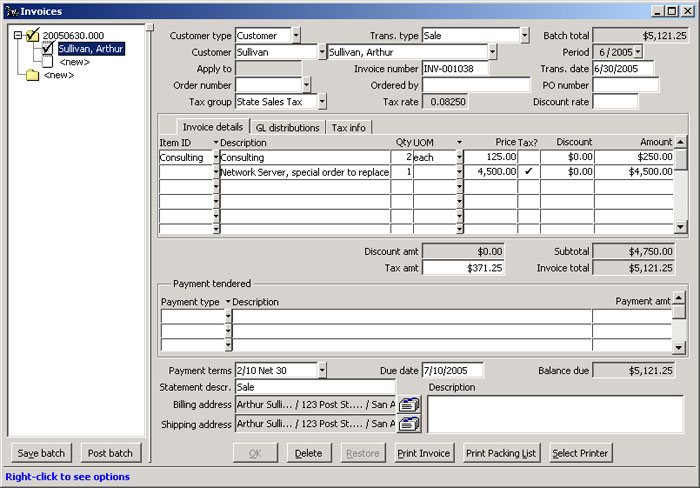Open billing address lookup icon
The width and height of the screenshot is (700, 488).
[x=409, y=405]
